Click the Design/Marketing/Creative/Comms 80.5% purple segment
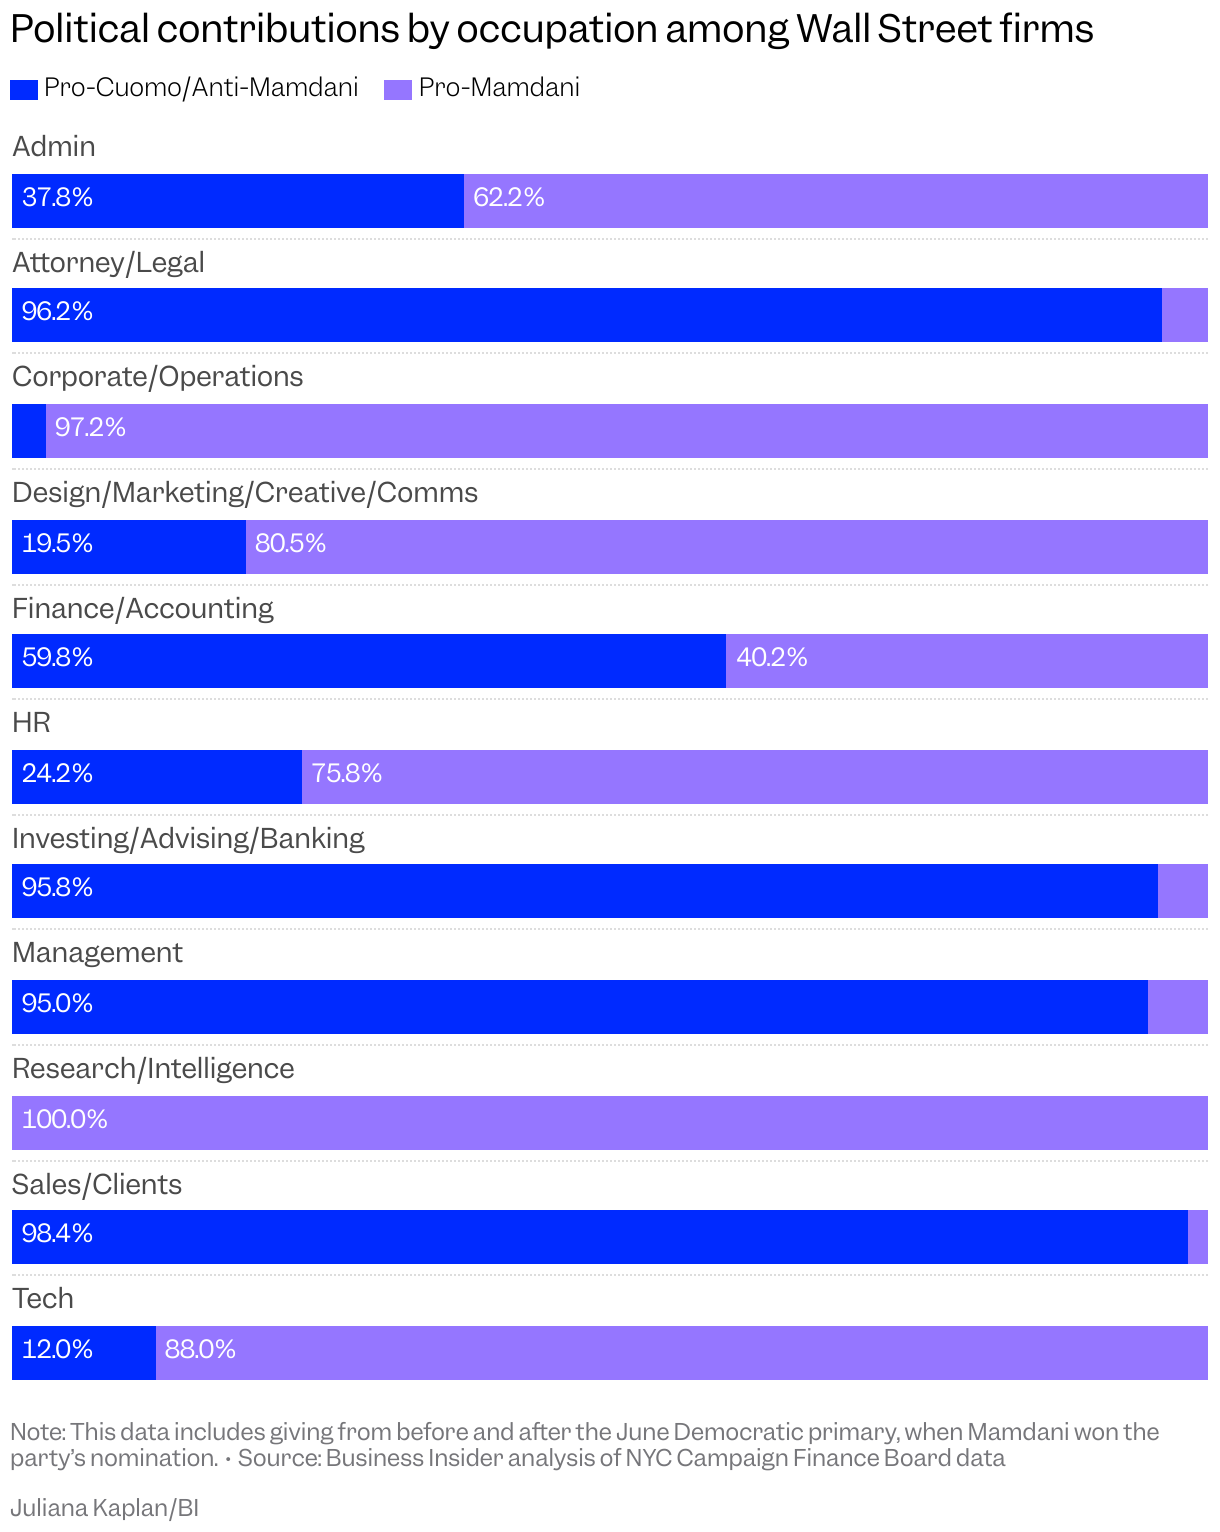Viewport: 1220px width, 1532px height. click(x=726, y=547)
